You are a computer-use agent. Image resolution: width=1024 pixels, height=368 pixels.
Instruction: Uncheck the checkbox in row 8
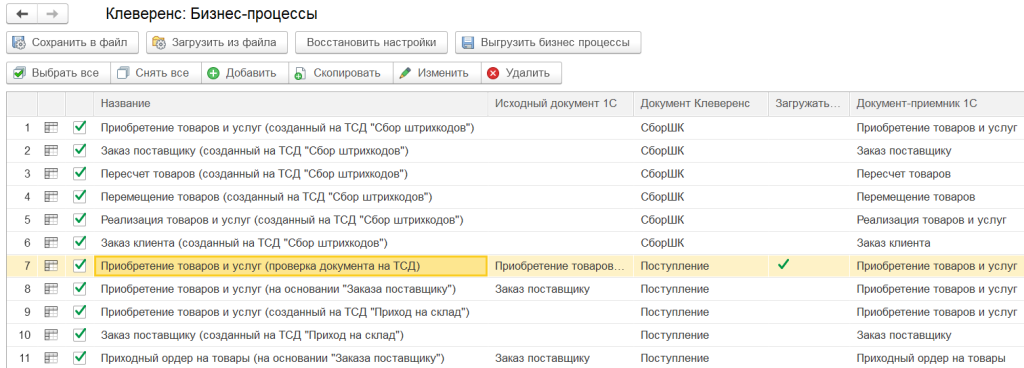80,288
